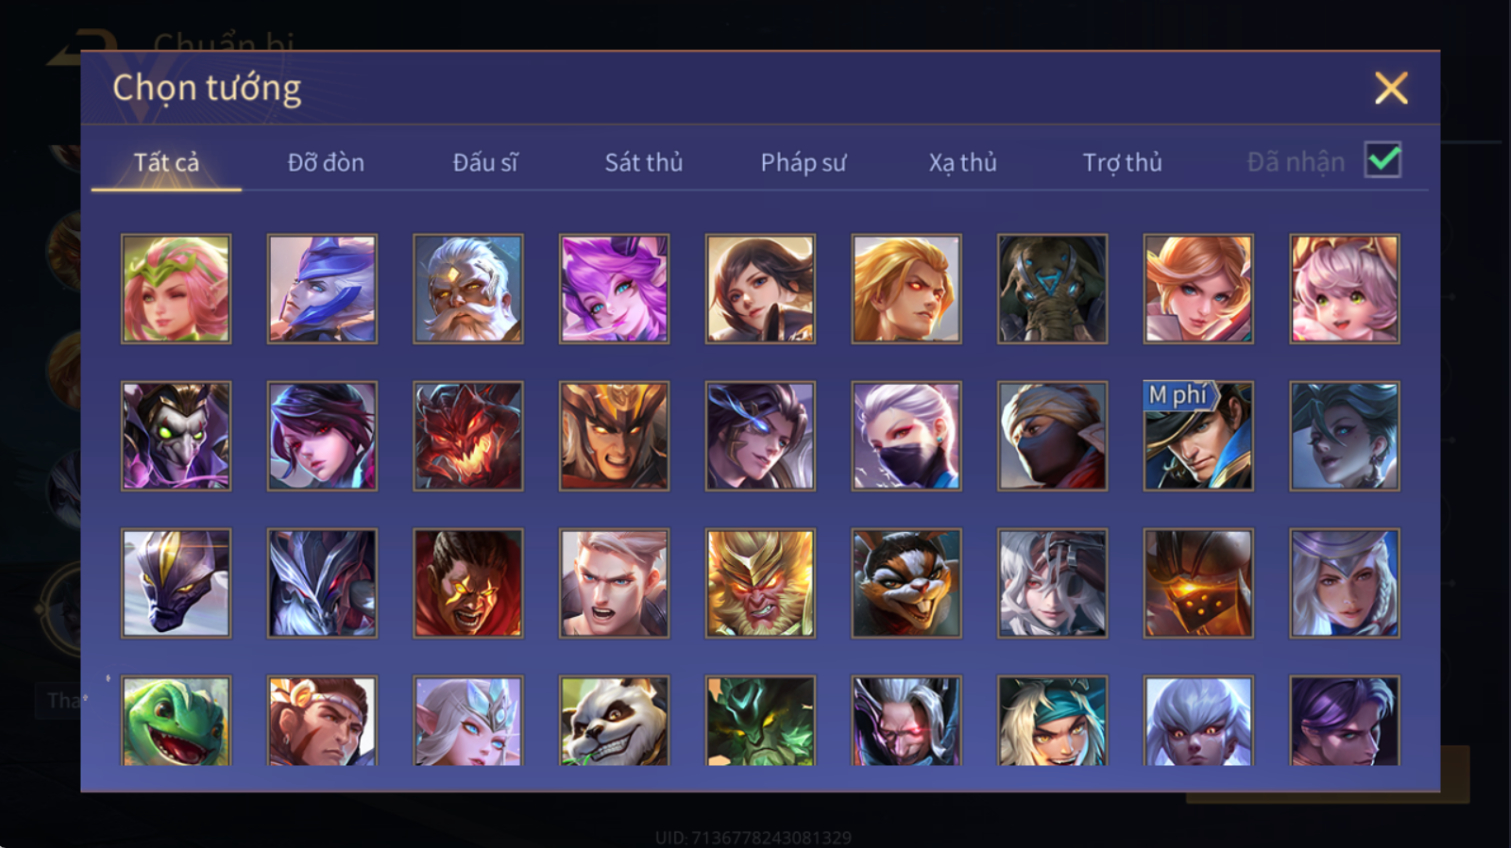The height and width of the screenshot is (848, 1511).
Task: Switch to the 'Đỡ đòn' tab
Action: click(x=326, y=162)
